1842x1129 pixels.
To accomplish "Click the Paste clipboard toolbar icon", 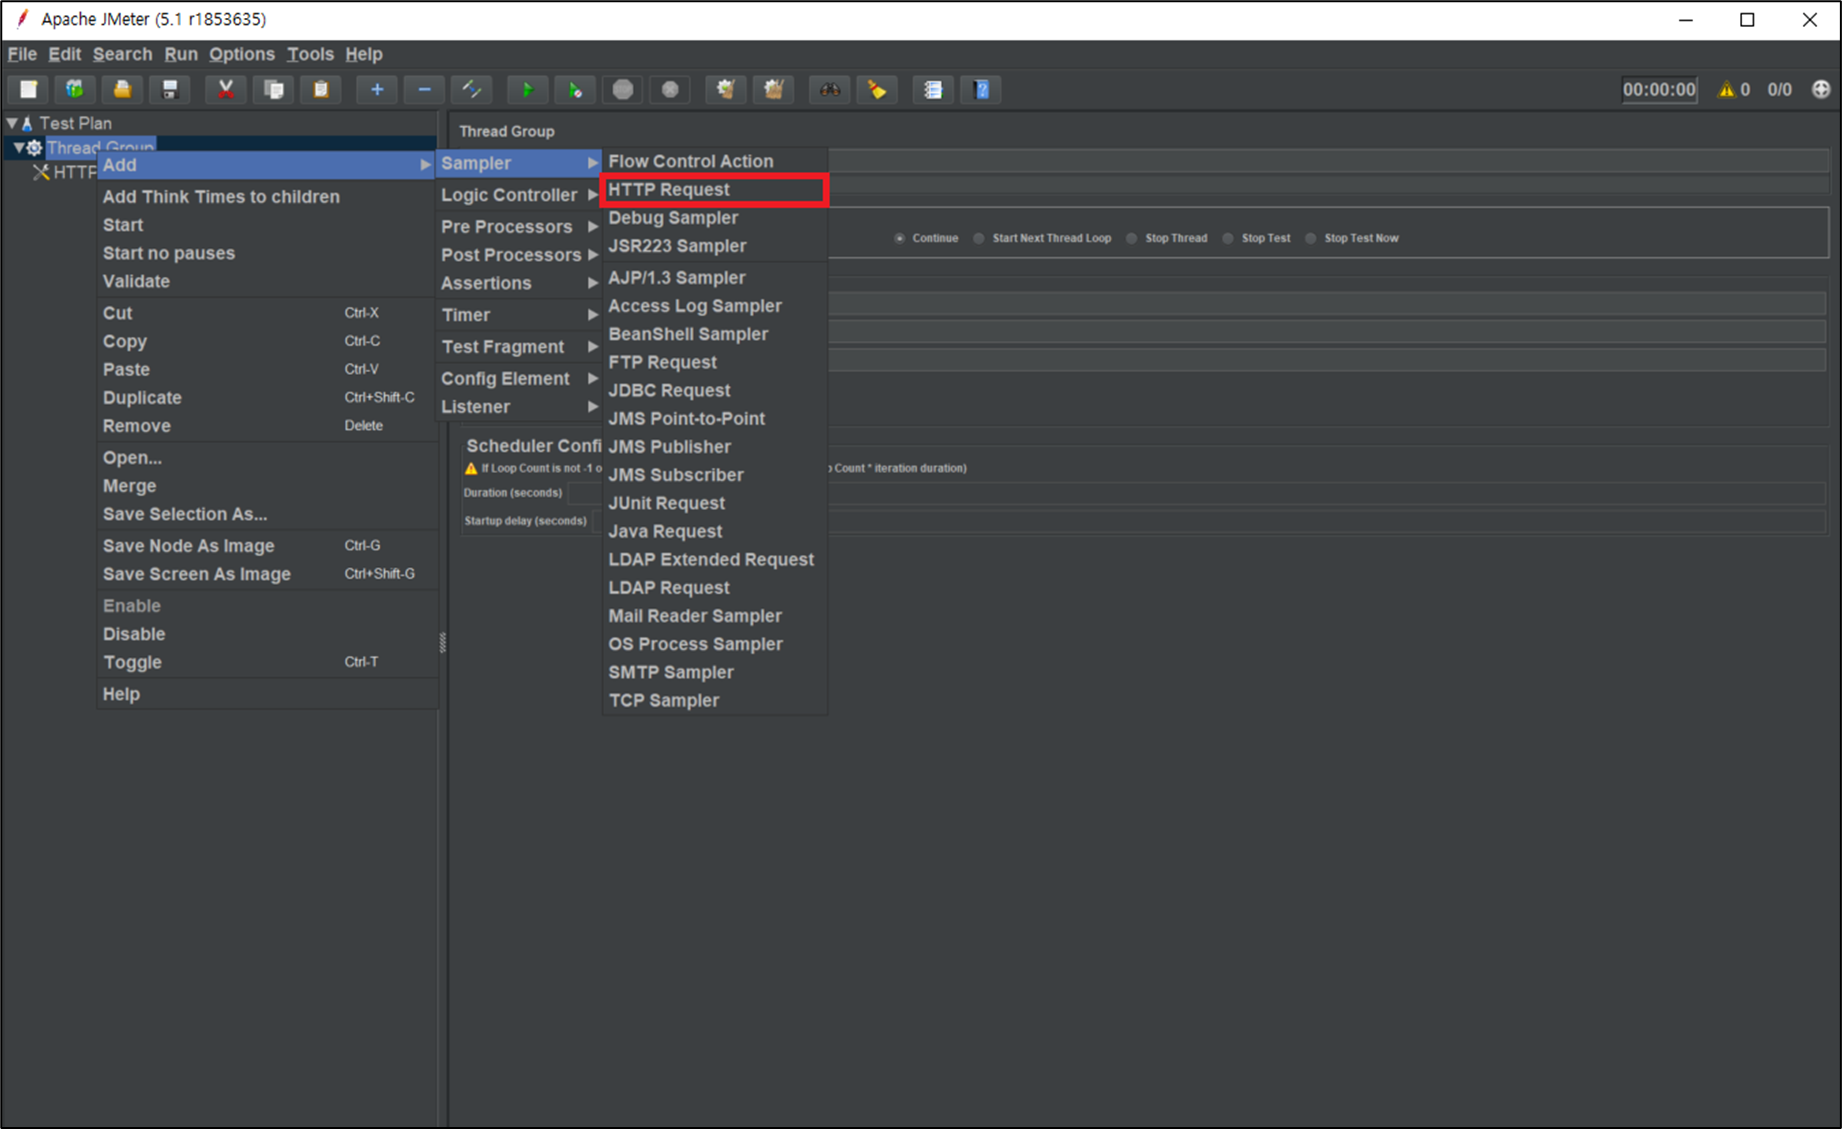I will [x=321, y=90].
